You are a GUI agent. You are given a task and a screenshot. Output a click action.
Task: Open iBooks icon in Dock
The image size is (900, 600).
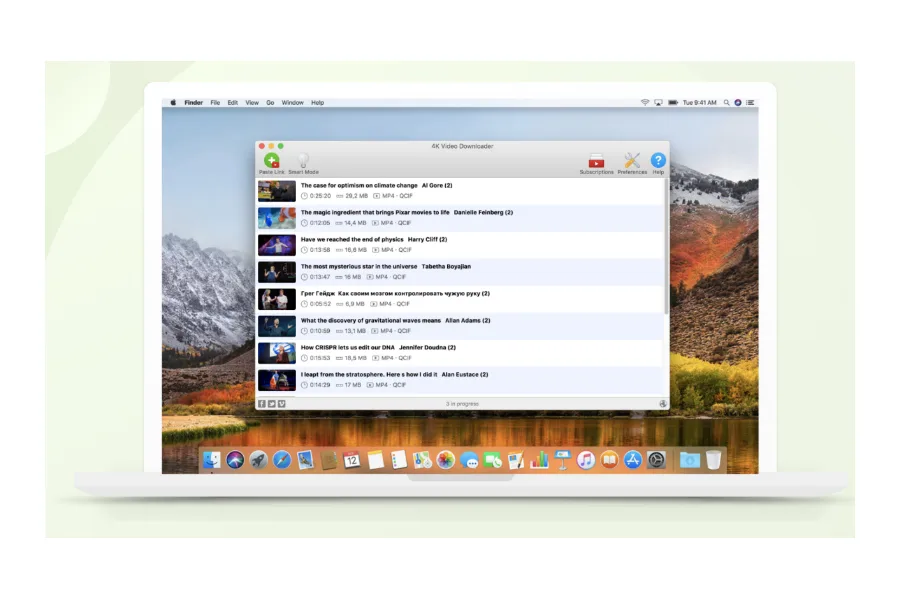coord(609,460)
